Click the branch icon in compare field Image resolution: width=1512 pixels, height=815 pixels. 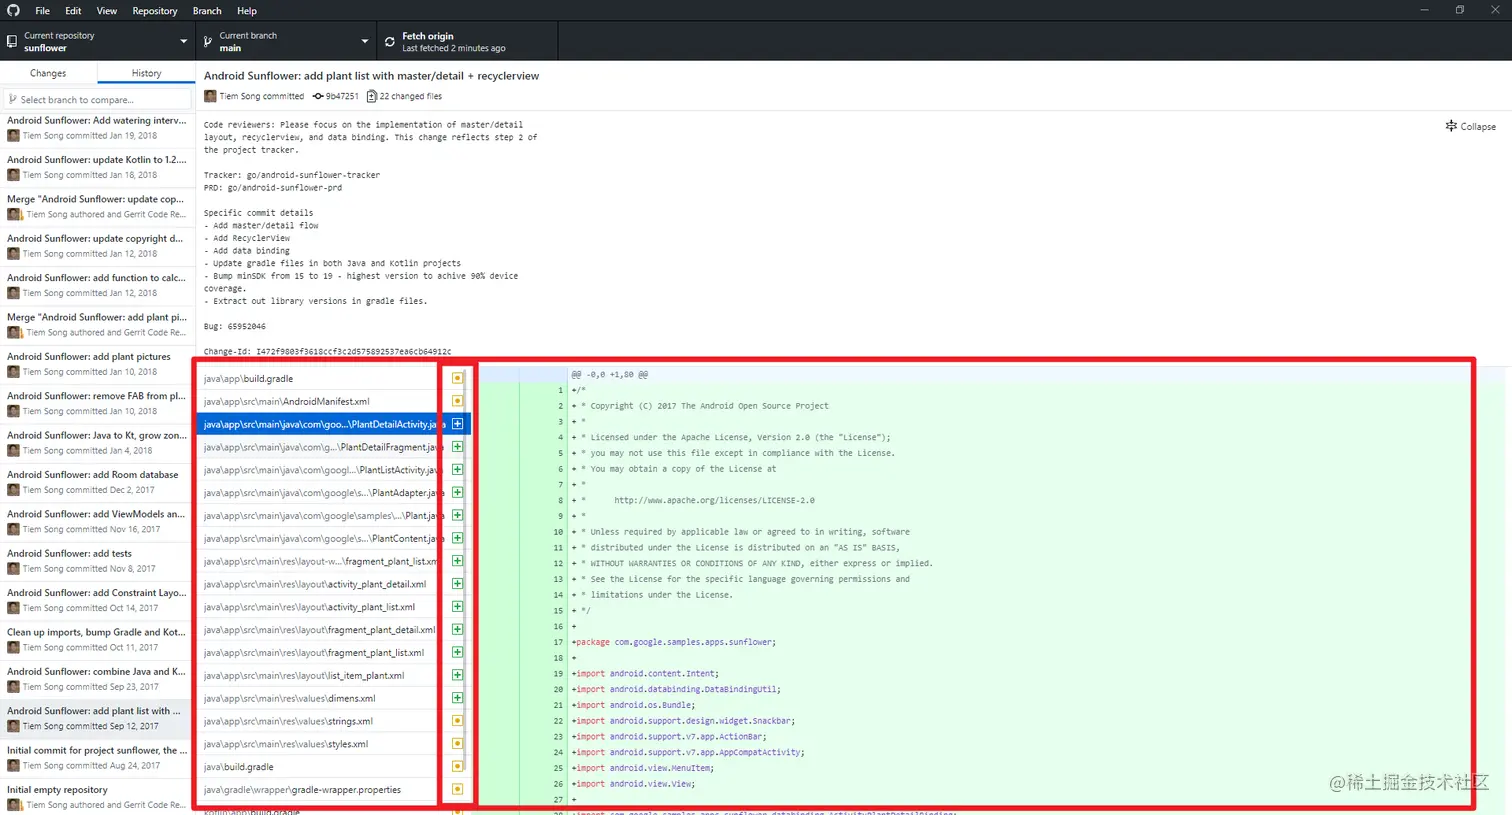[13, 100]
